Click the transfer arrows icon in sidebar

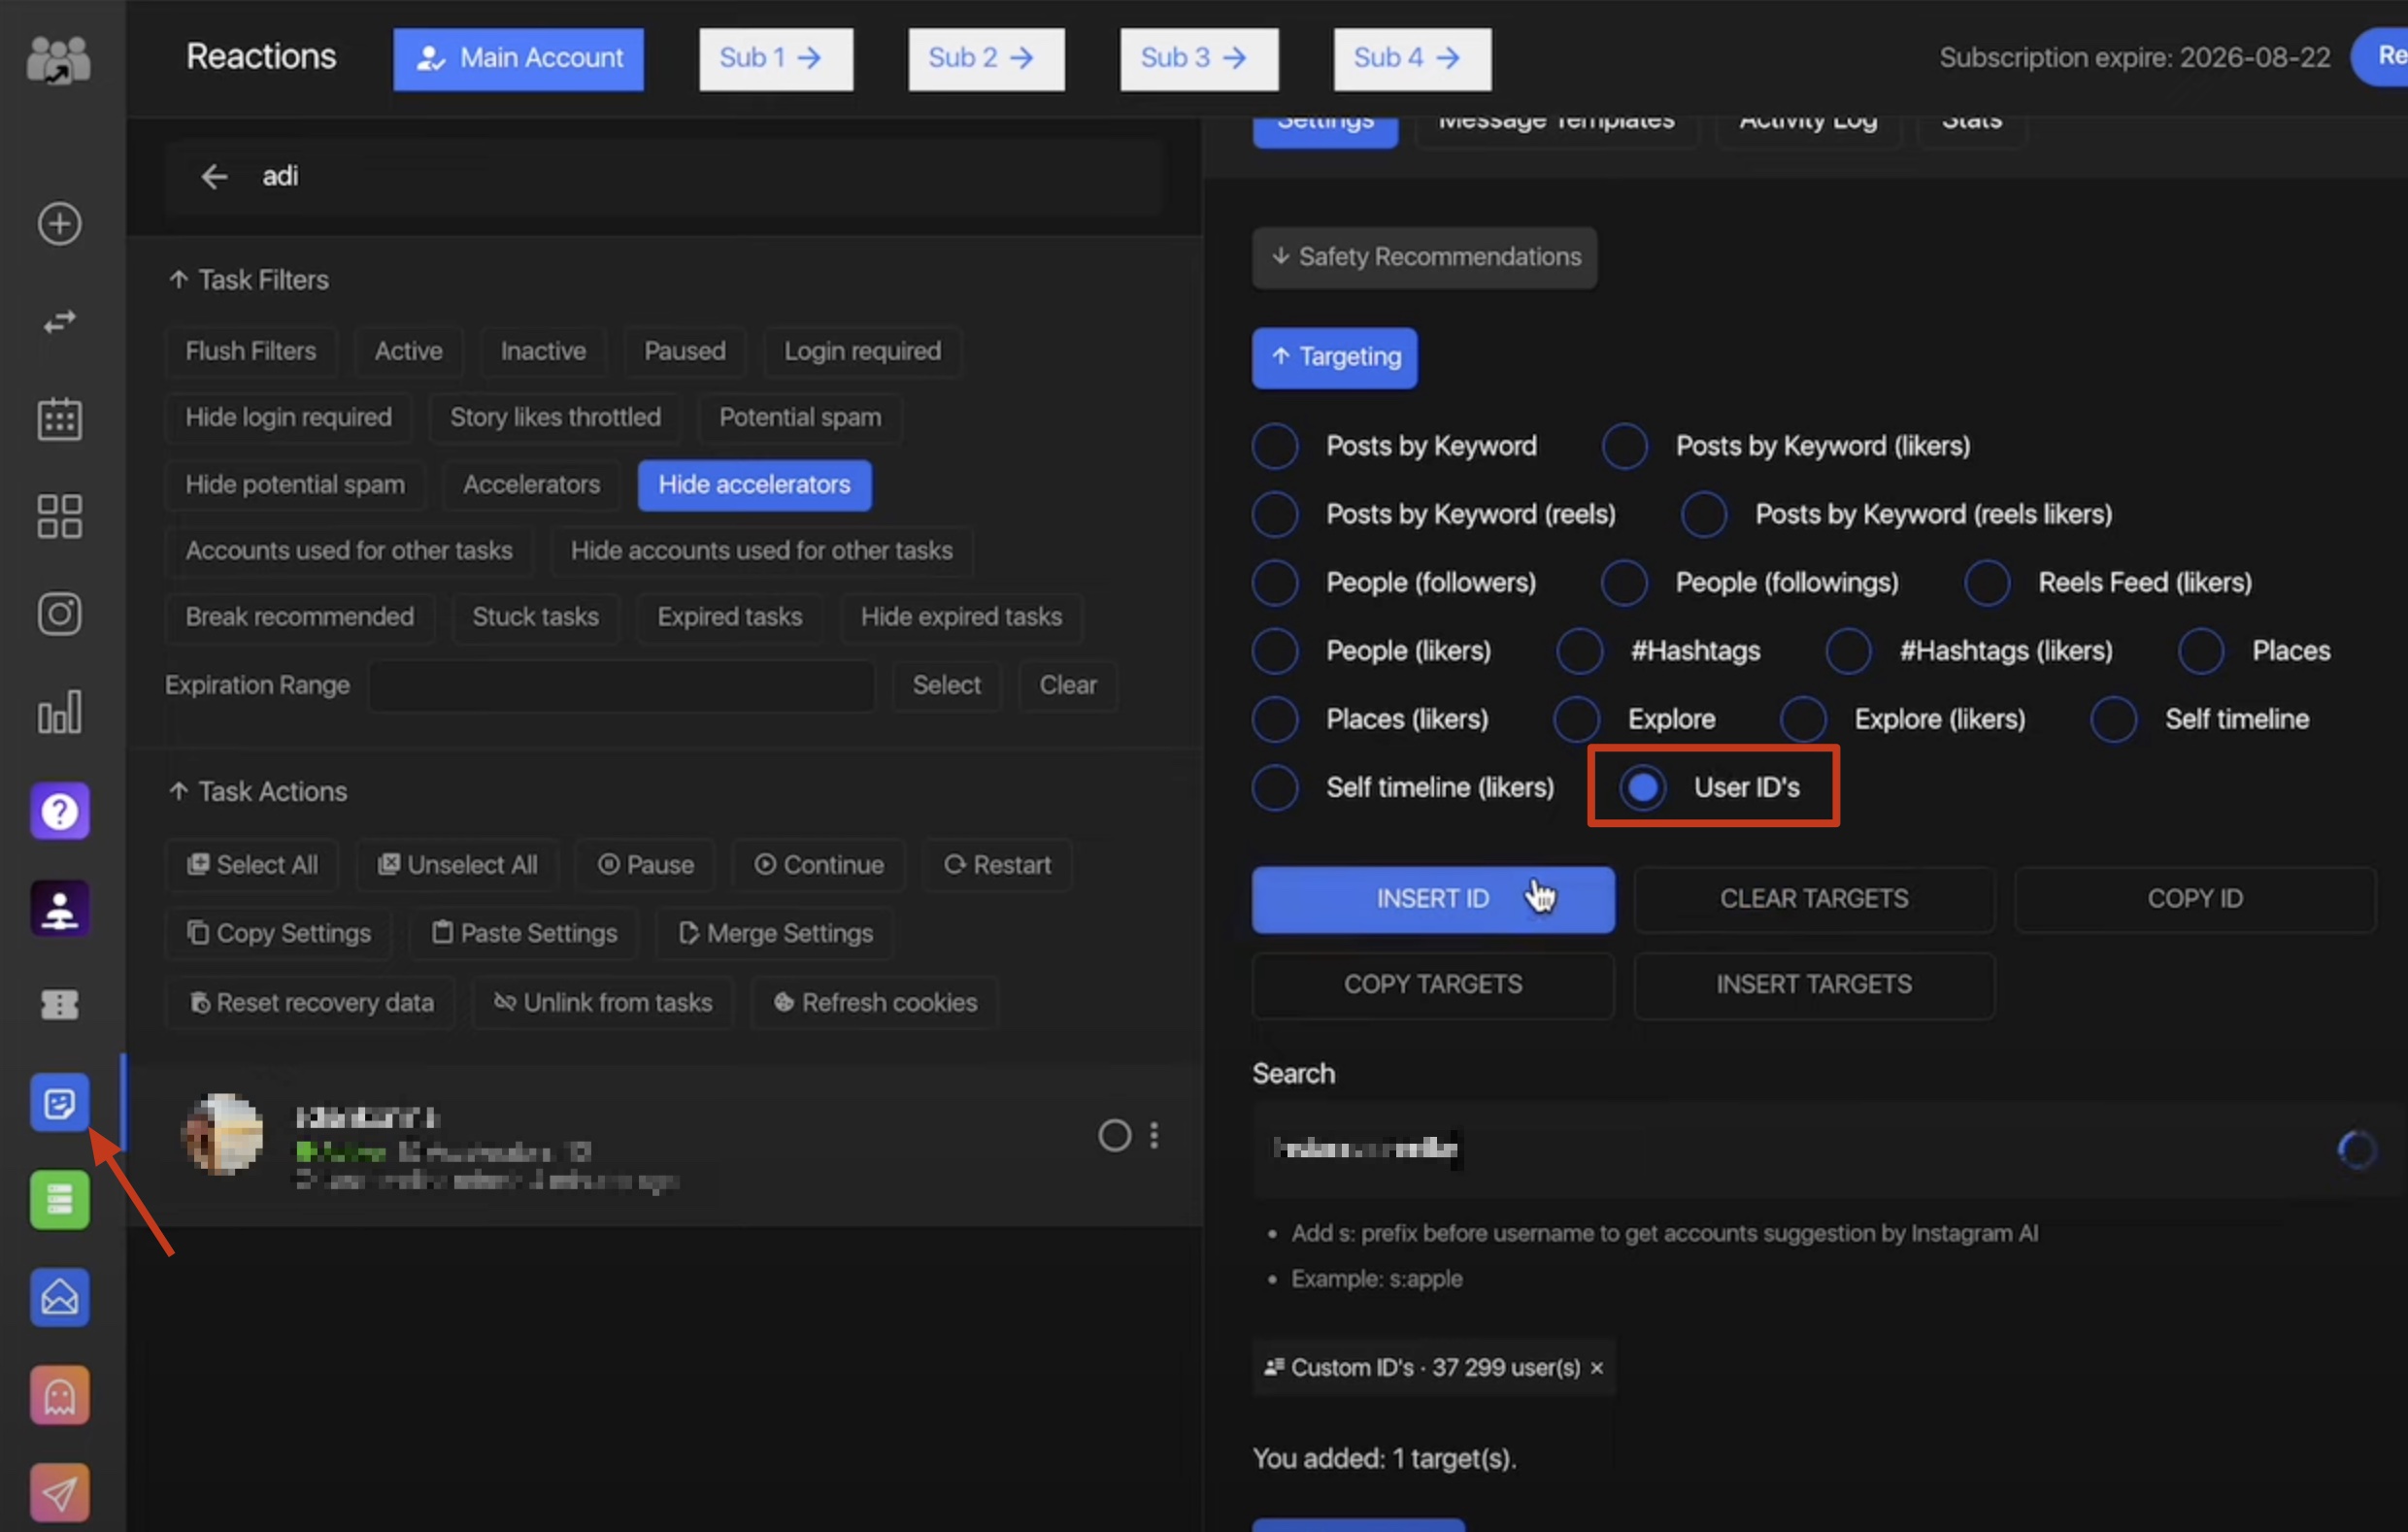click(x=59, y=321)
